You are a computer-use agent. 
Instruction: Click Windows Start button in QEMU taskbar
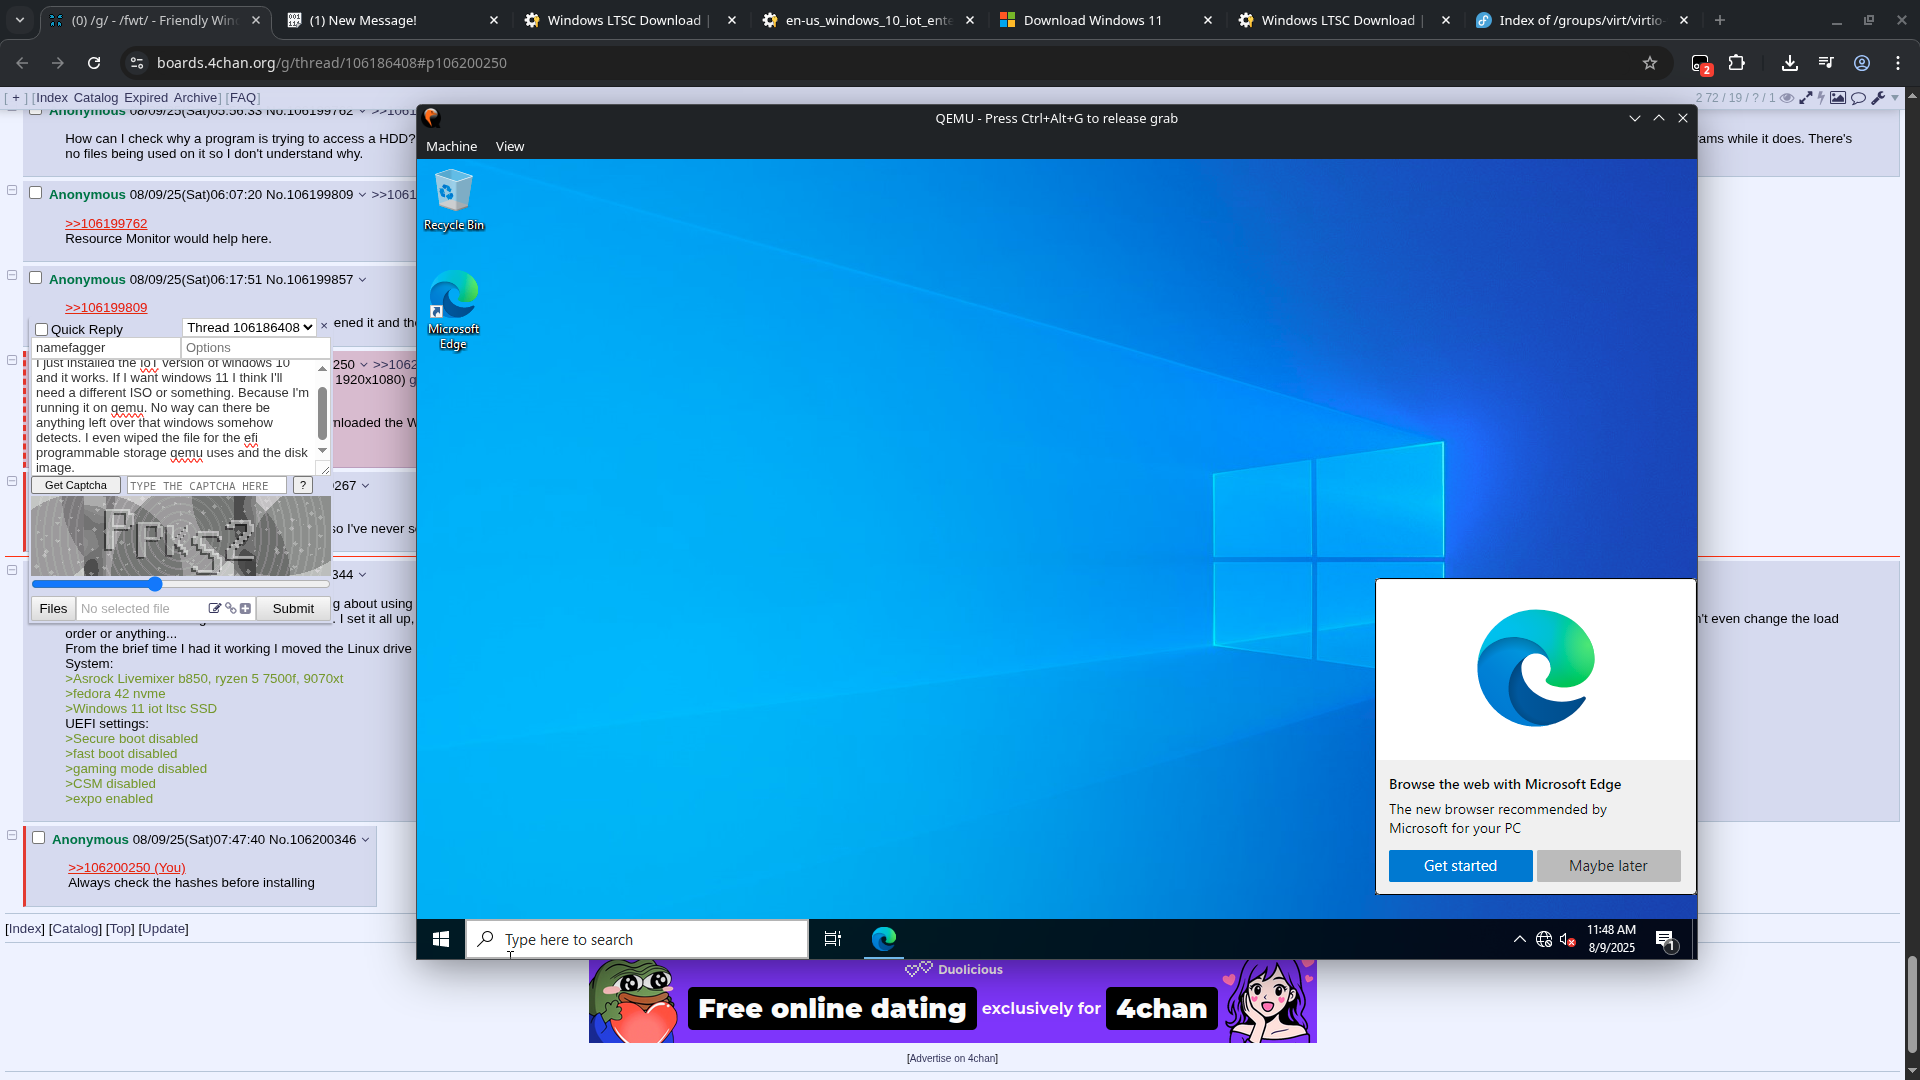click(x=441, y=939)
